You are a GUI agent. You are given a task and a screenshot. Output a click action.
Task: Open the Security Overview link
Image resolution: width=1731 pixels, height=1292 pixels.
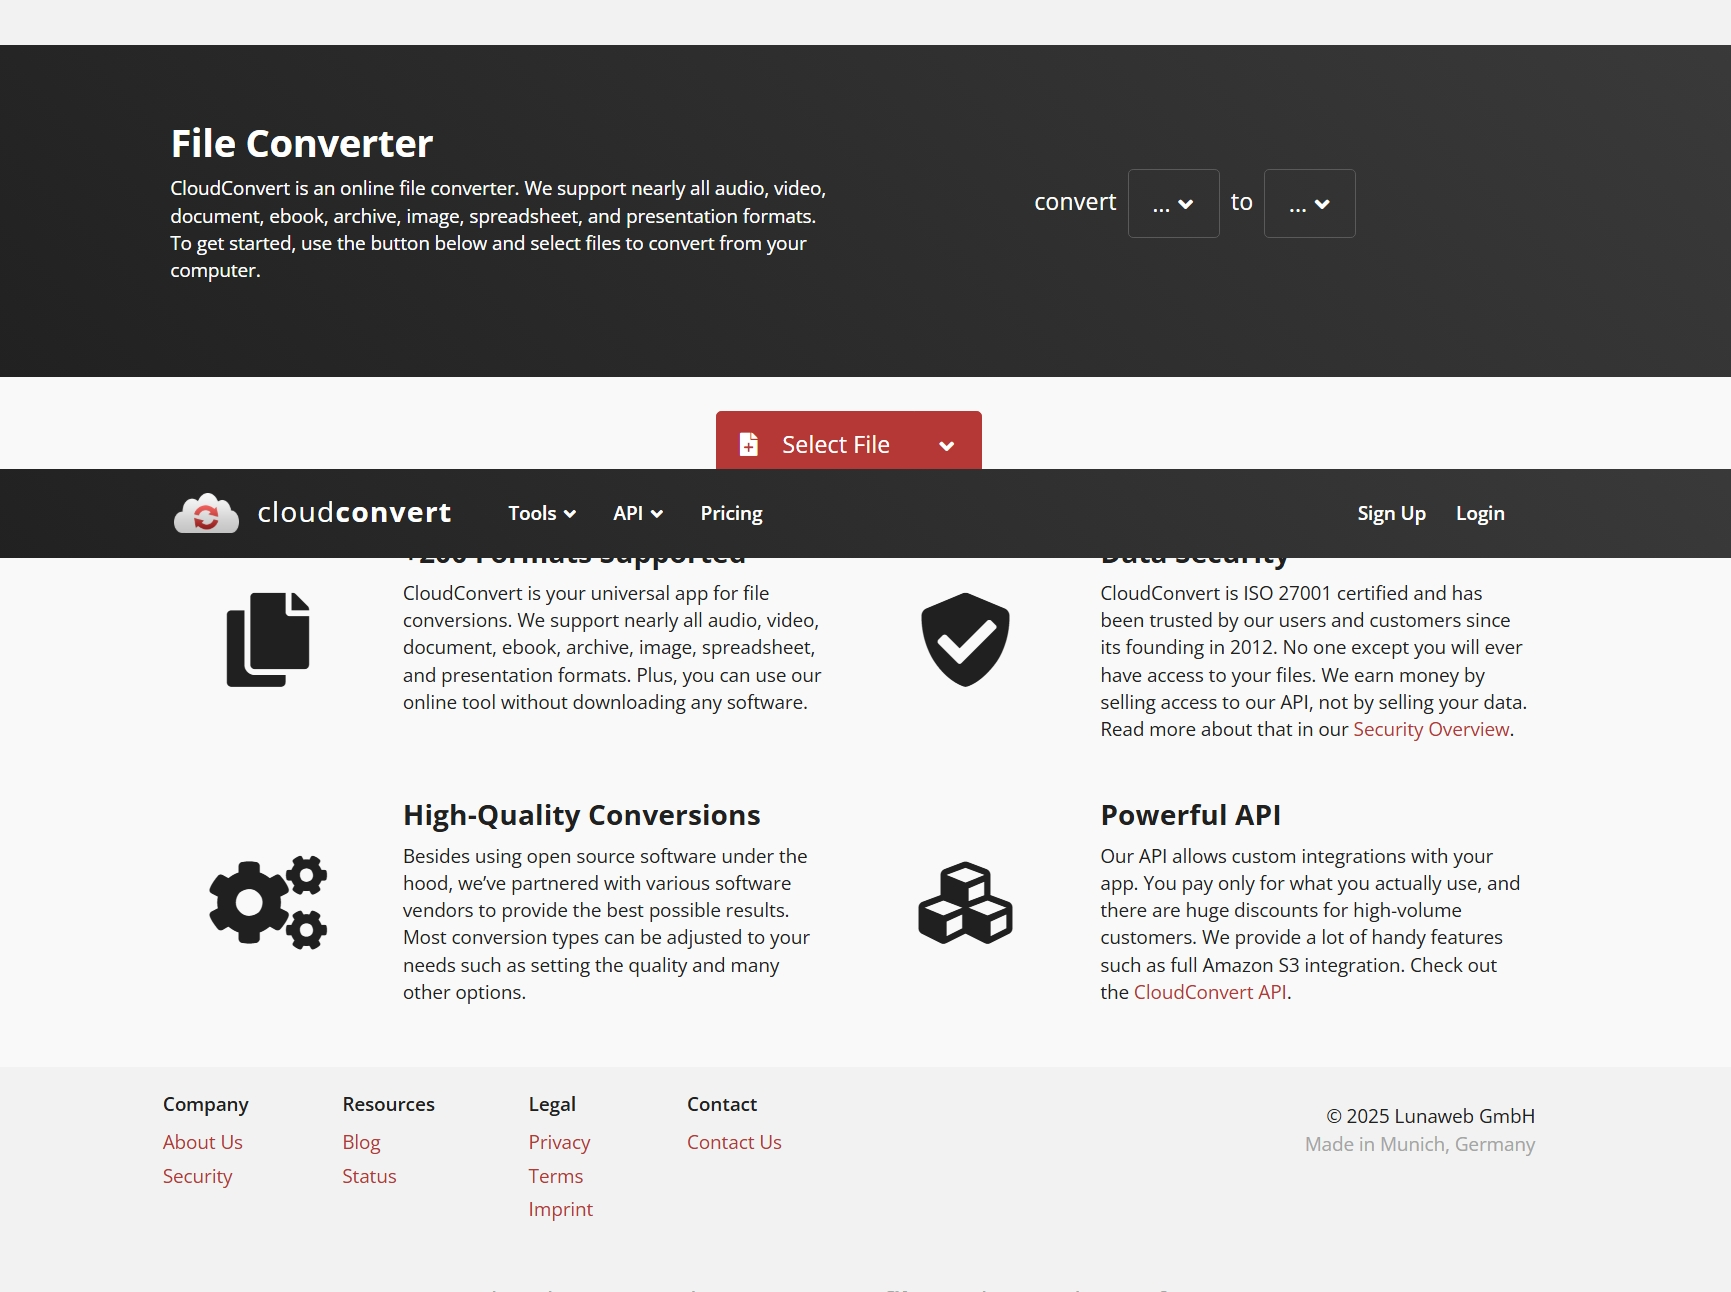(1430, 729)
